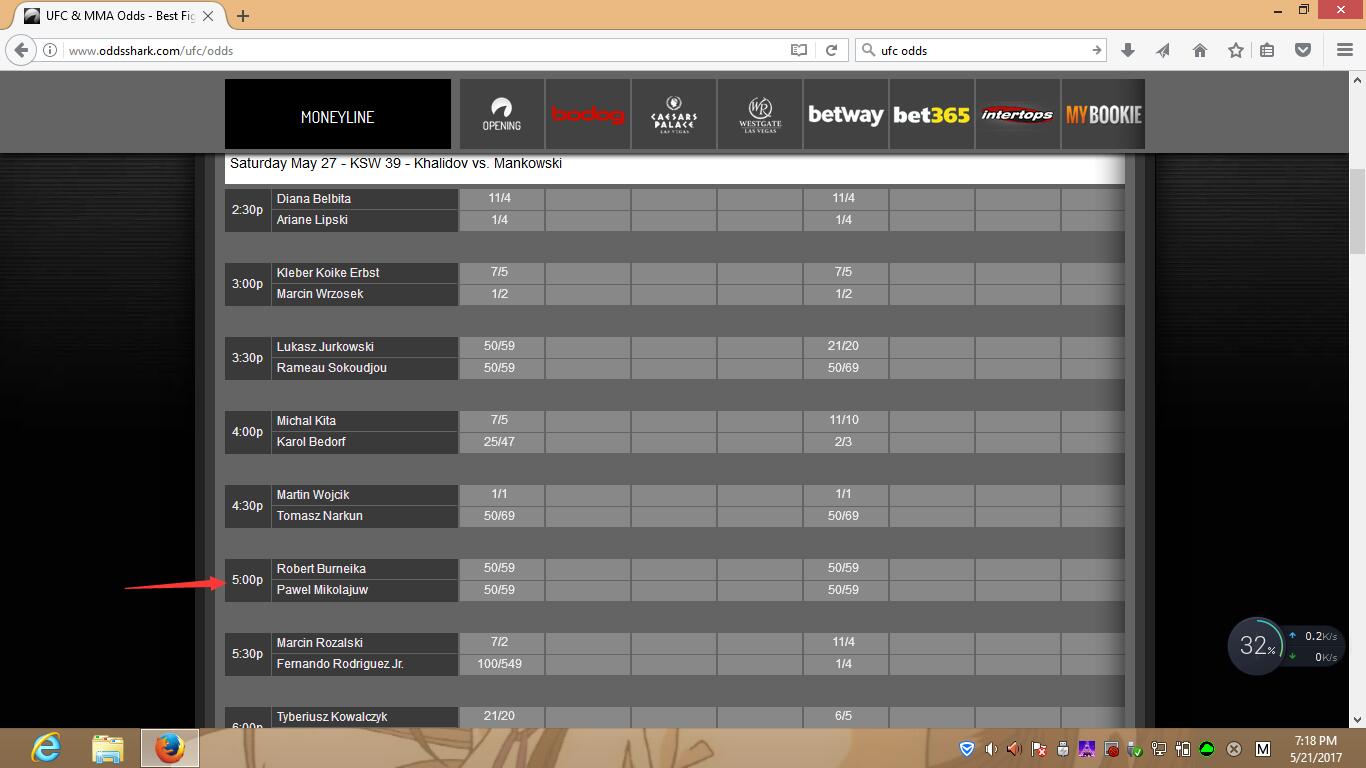
Task: Select the betway sportsbook column header
Action: (845, 115)
